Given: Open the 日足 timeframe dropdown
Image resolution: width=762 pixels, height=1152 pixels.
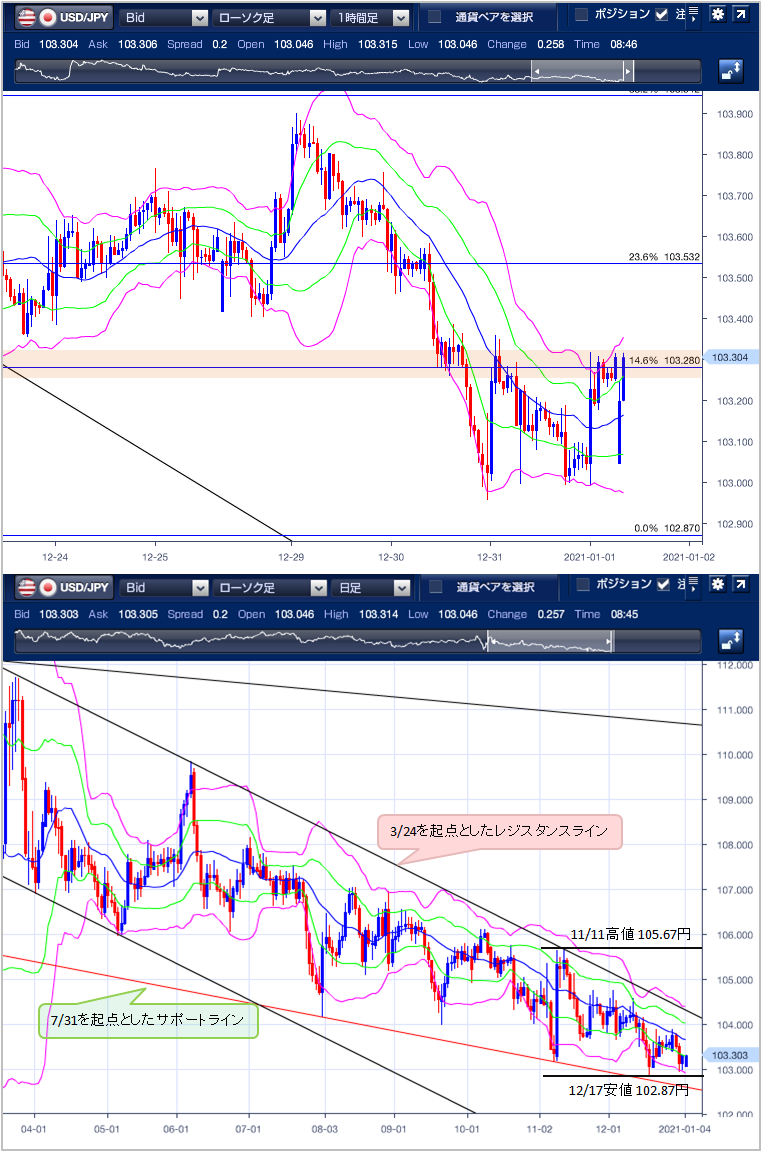Looking at the screenshot, I should pos(372,587).
